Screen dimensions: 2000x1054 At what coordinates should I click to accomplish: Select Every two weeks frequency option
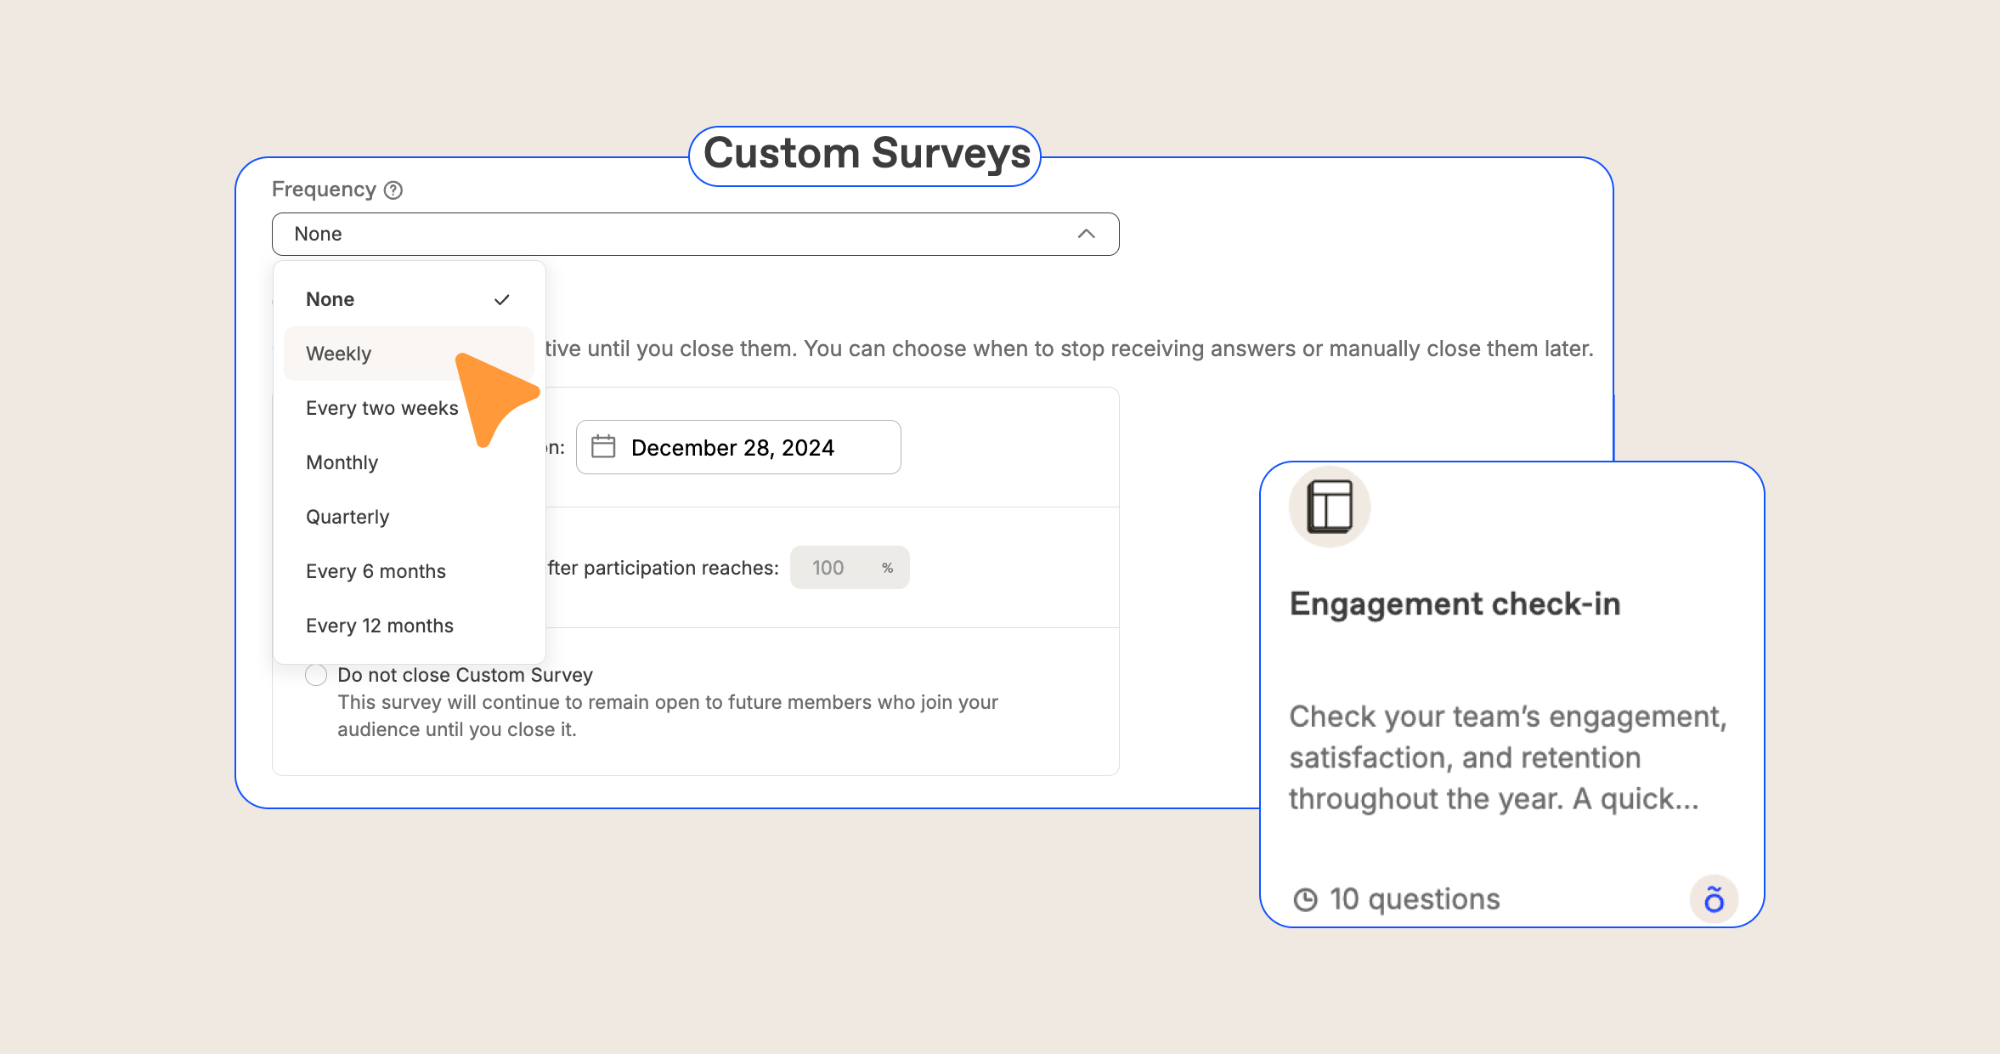click(382, 408)
